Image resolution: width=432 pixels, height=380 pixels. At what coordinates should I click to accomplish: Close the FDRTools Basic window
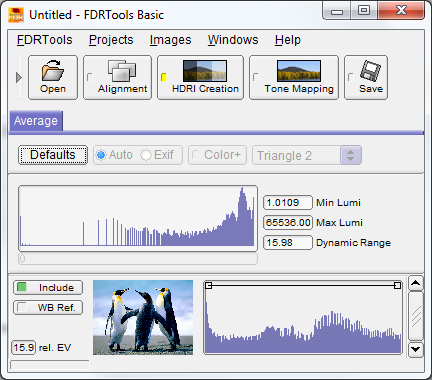tap(401, 11)
